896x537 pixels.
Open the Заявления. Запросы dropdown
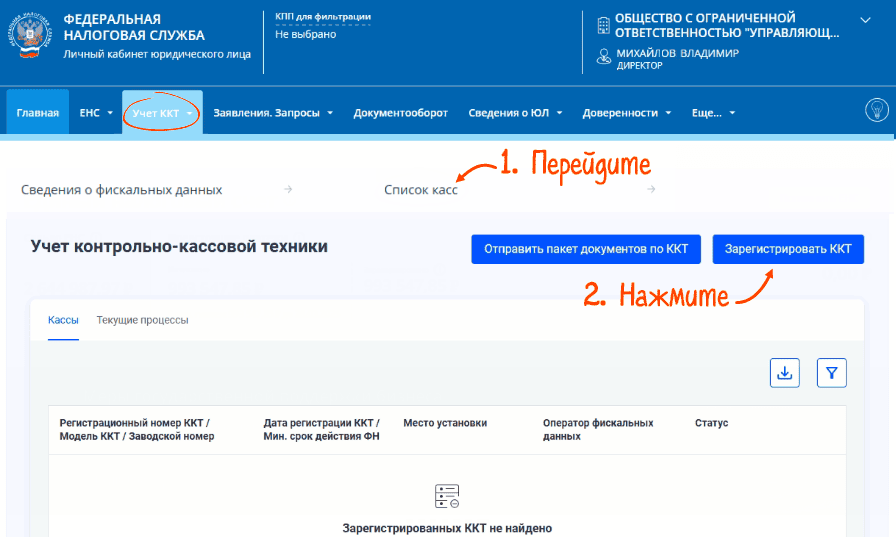[273, 113]
